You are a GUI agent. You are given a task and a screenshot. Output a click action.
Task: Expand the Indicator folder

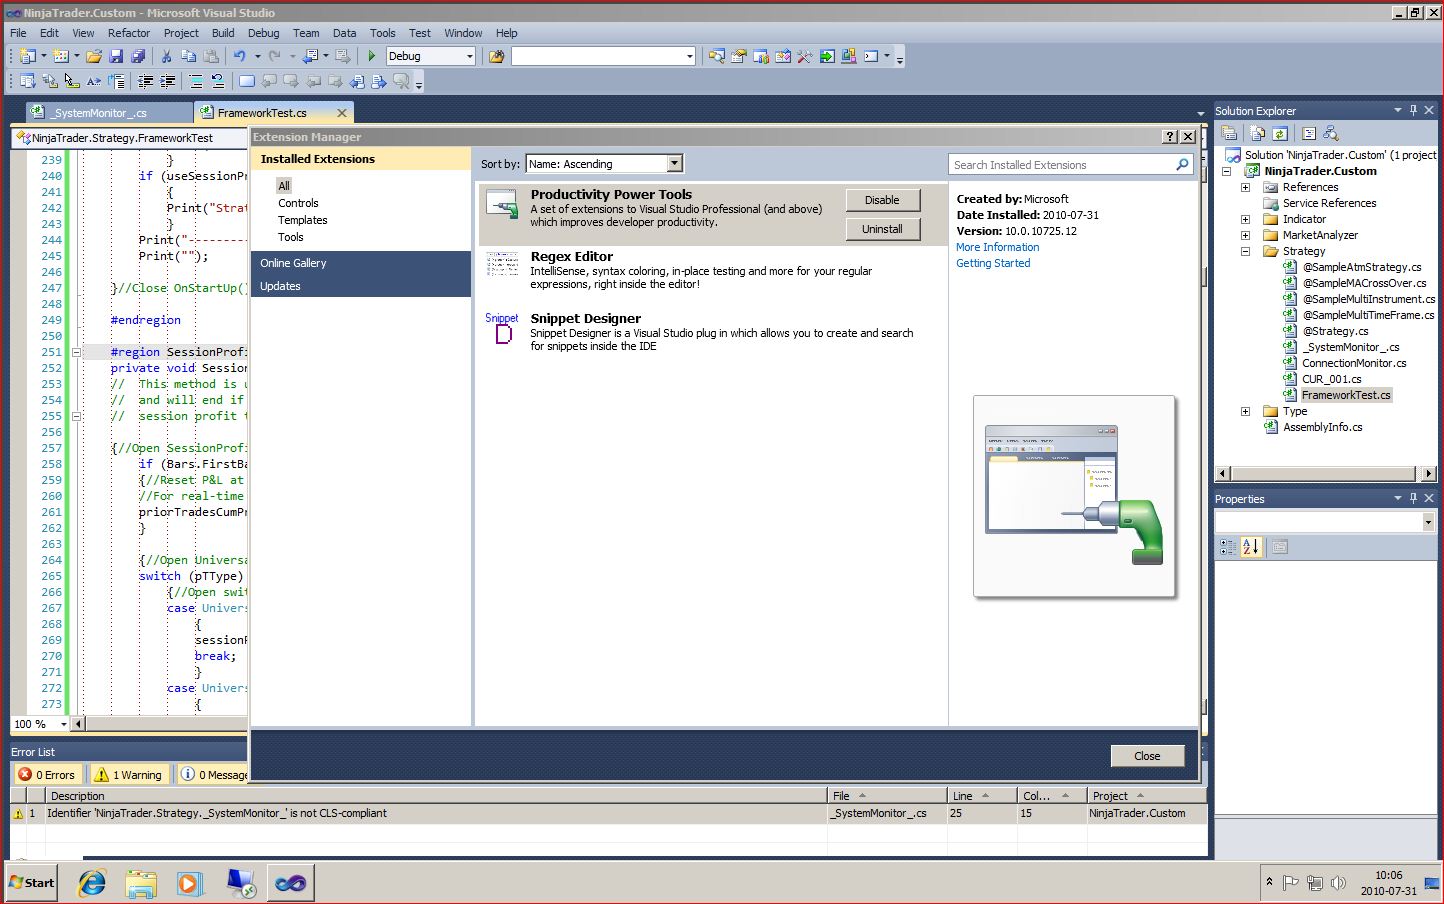tap(1245, 219)
